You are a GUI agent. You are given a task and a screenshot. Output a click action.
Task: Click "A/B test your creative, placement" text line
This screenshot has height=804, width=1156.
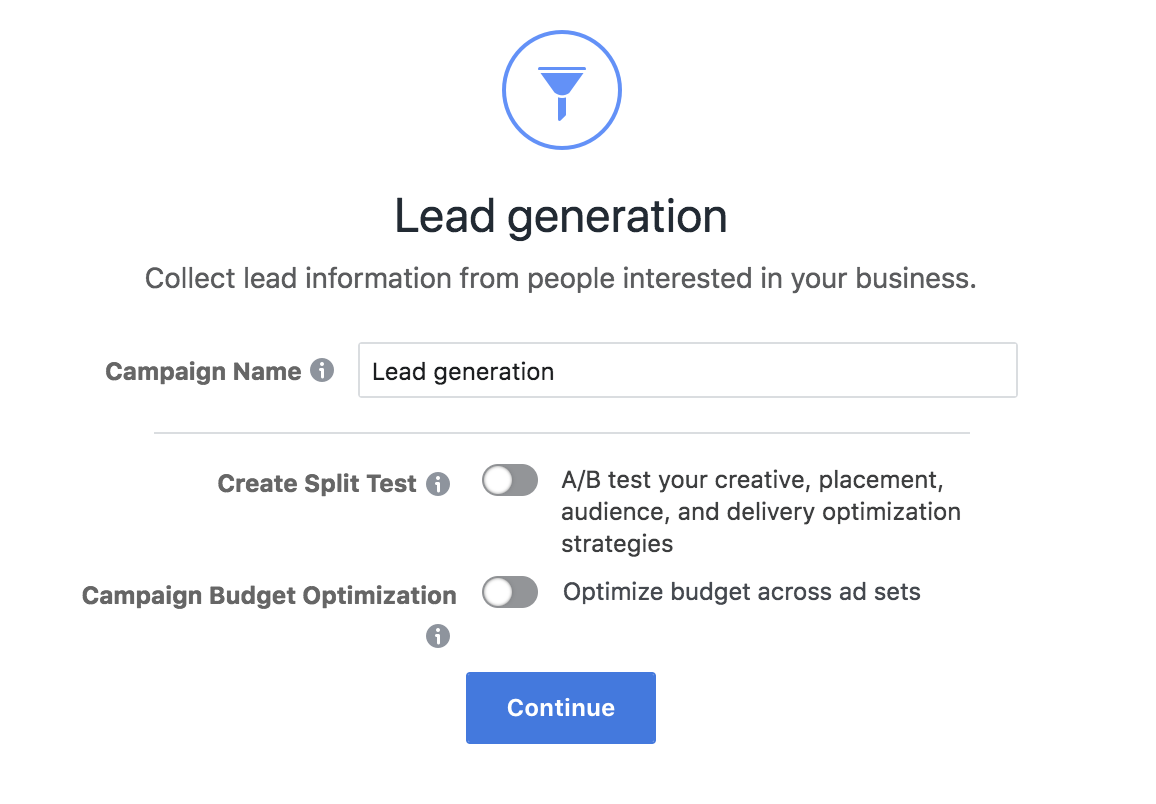(752, 480)
